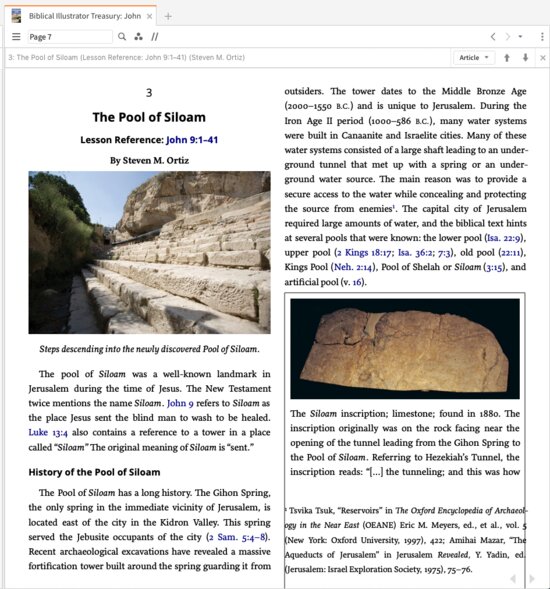Open the visual filters dots icon
550x589 pixels.
point(139,36)
